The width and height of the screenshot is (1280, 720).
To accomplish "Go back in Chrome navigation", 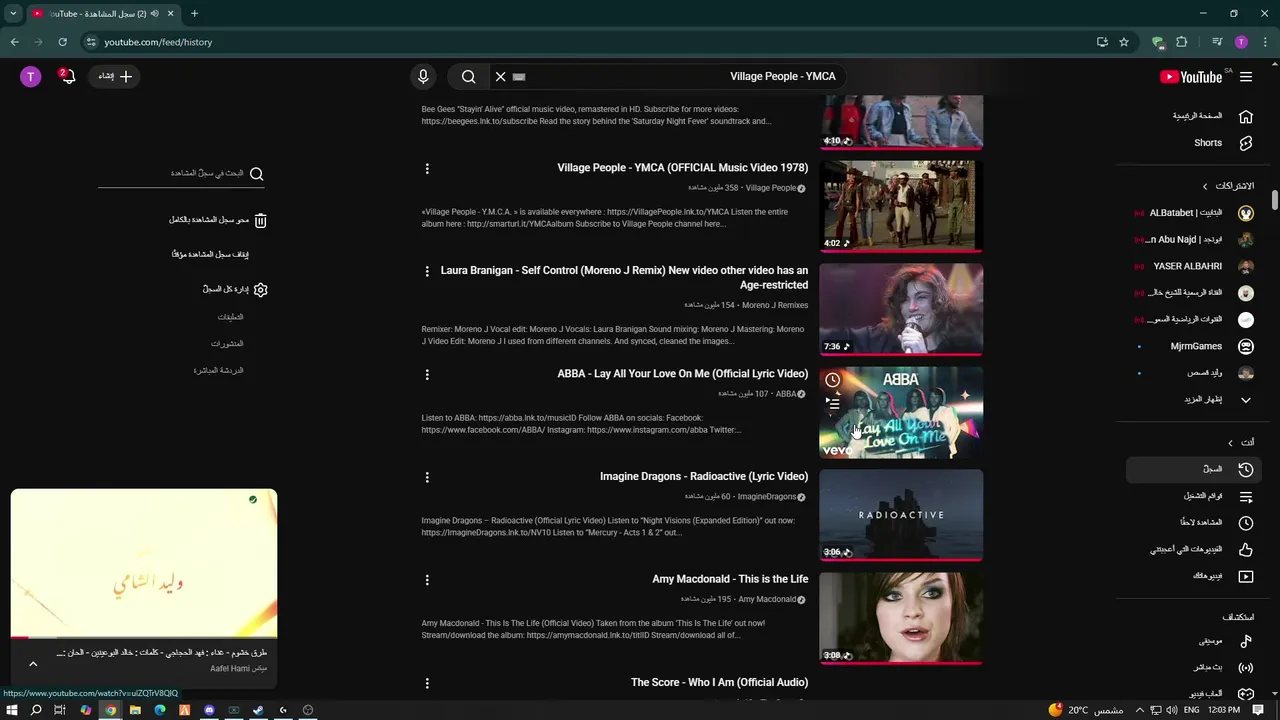I will 14,42.
